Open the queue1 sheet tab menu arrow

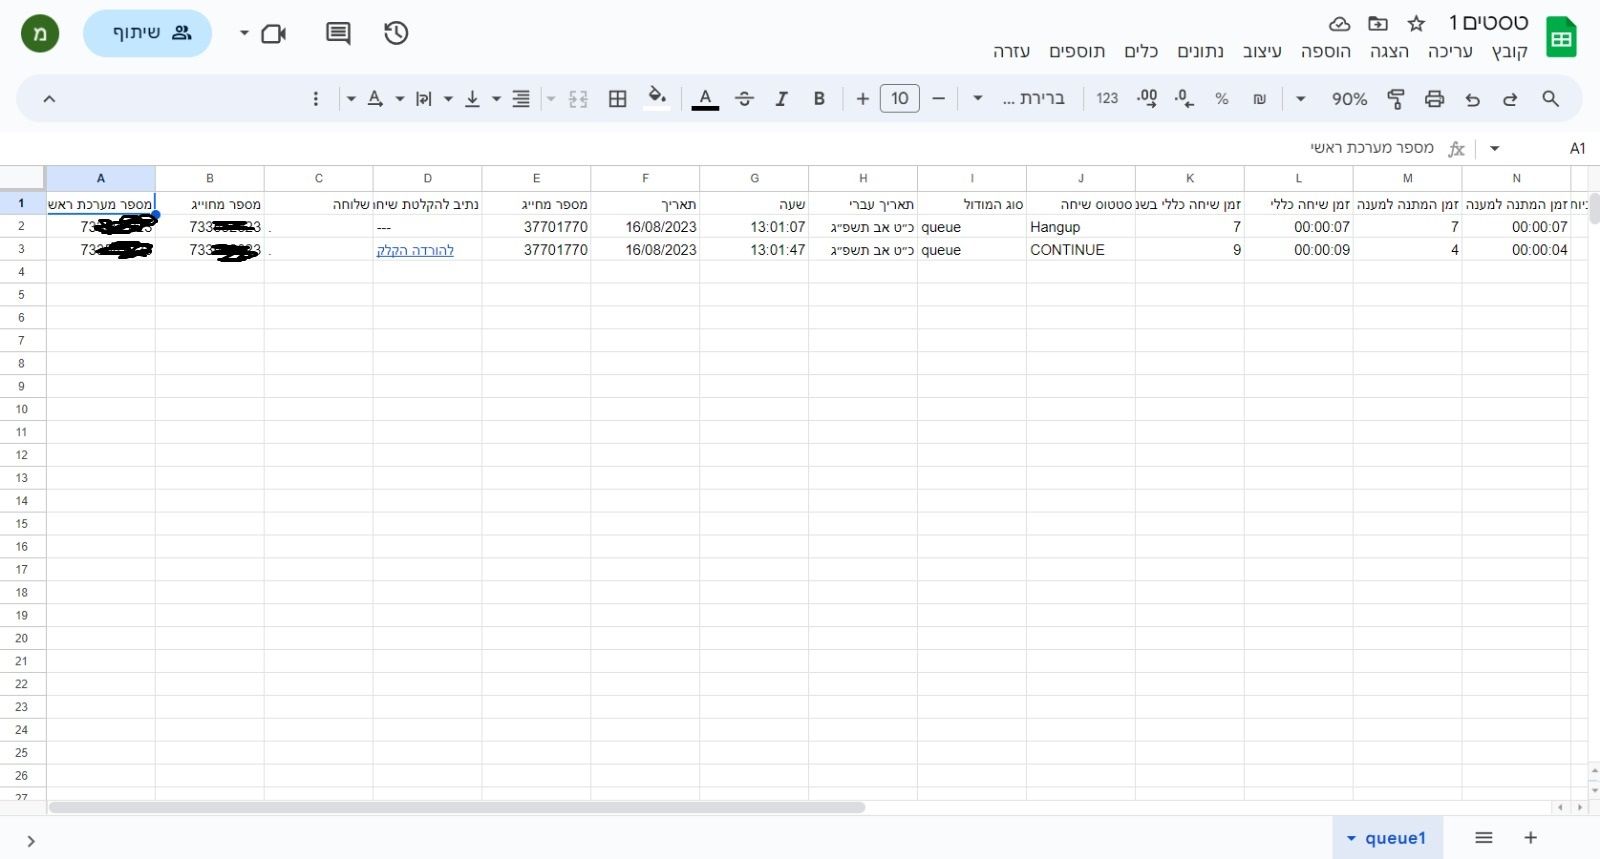(x=1351, y=838)
